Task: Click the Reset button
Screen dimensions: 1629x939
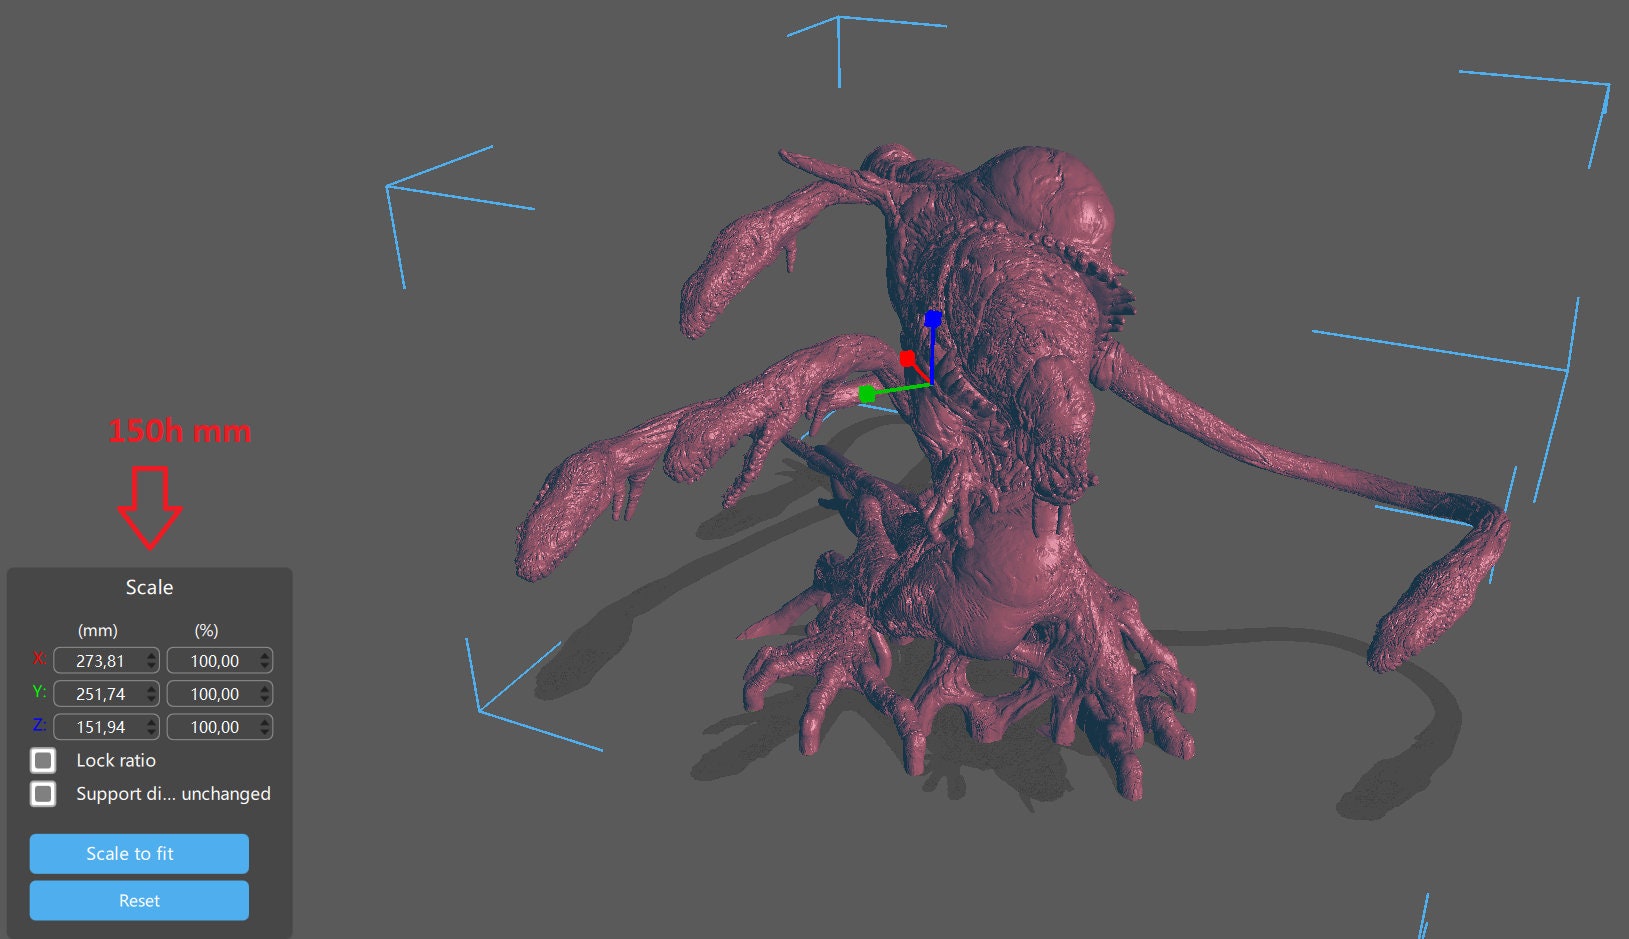Action: 139,901
